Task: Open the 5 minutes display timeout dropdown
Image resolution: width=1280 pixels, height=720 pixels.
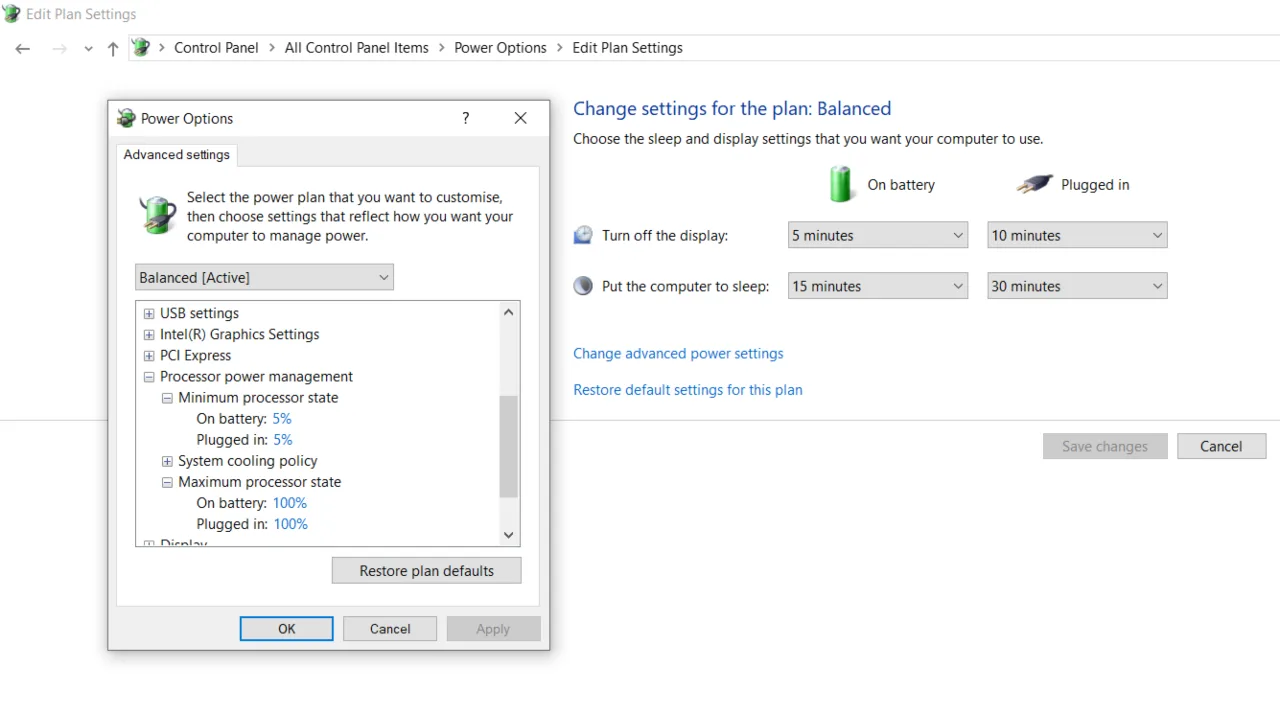Action: coord(876,235)
